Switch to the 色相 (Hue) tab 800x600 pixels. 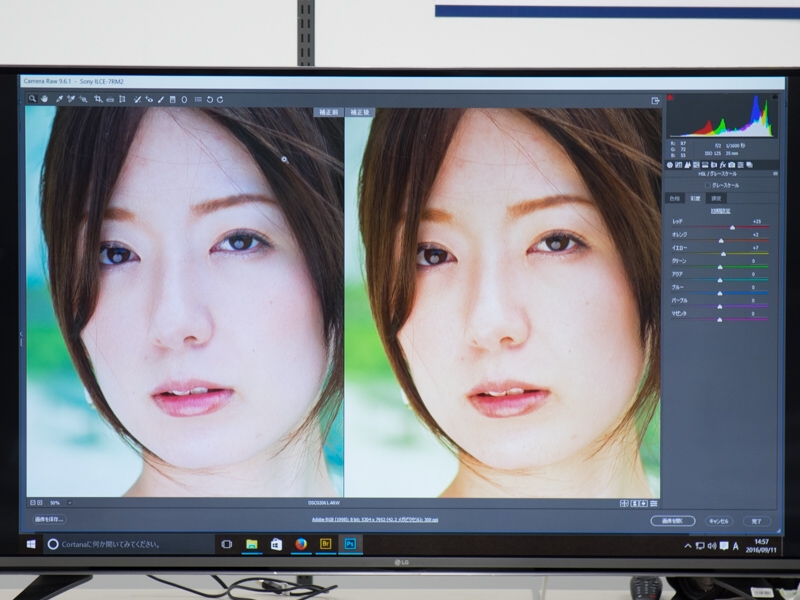pos(675,198)
